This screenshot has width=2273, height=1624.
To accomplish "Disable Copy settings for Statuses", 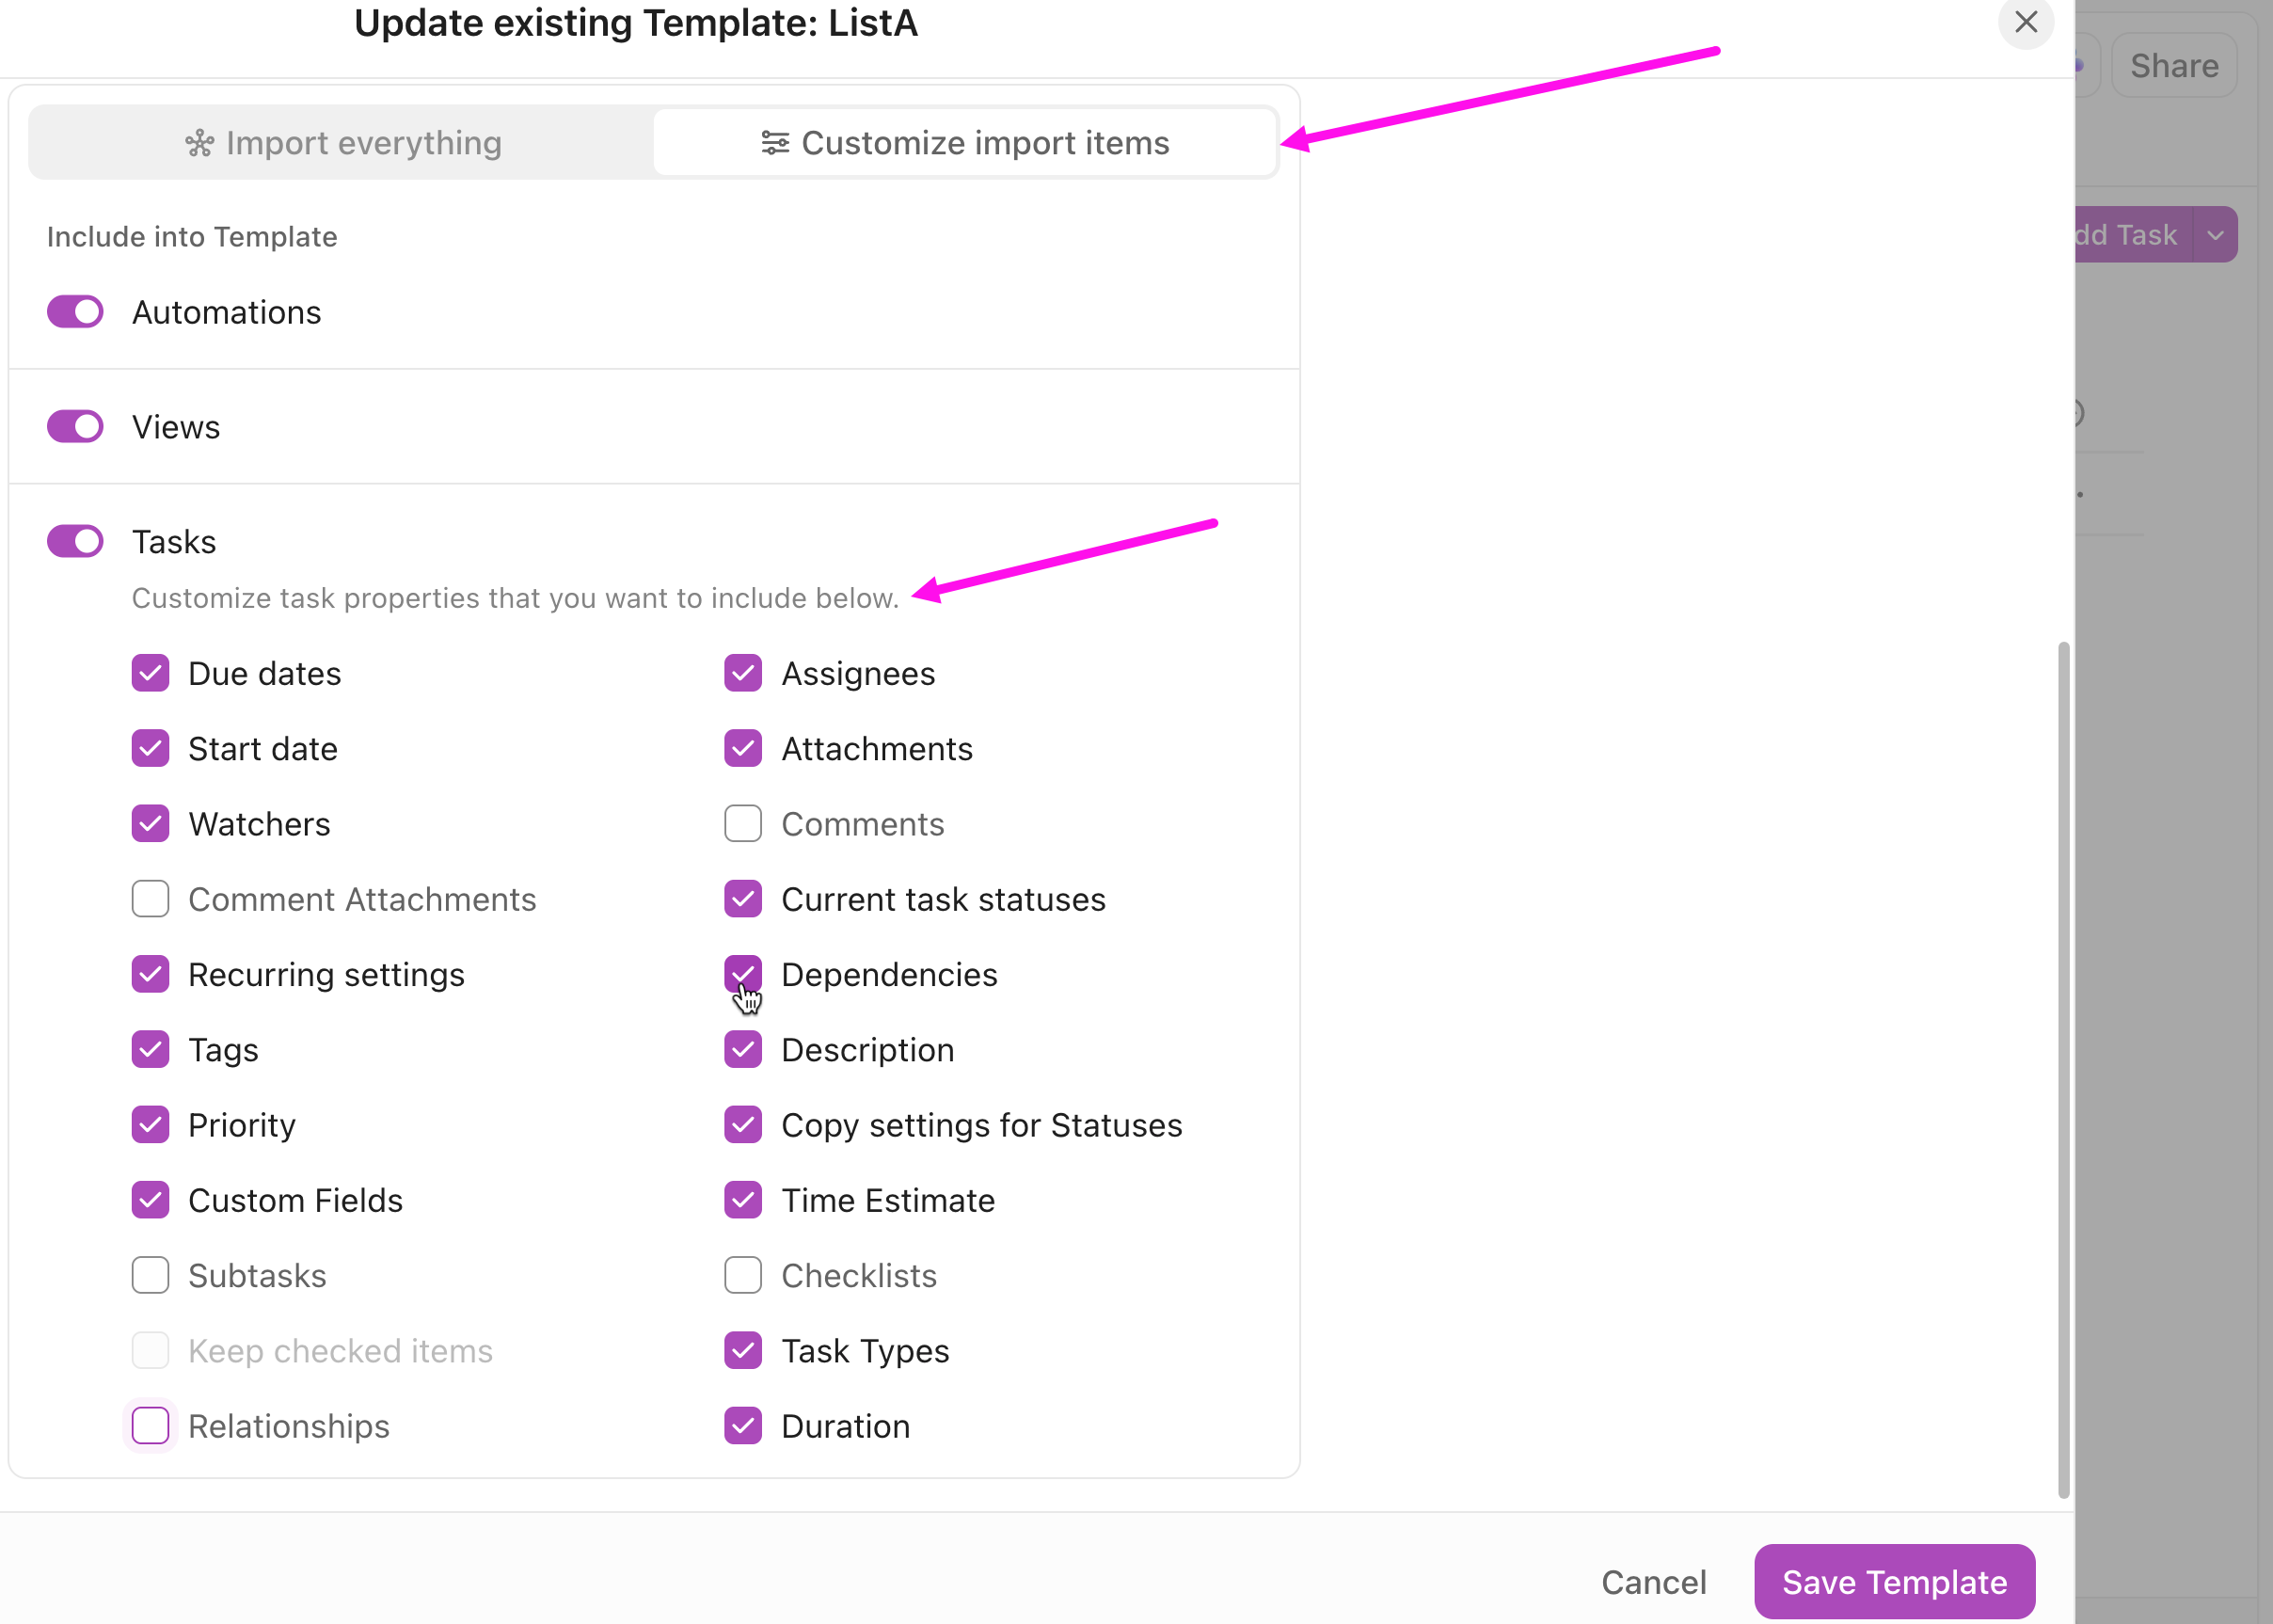I will (742, 1124).
